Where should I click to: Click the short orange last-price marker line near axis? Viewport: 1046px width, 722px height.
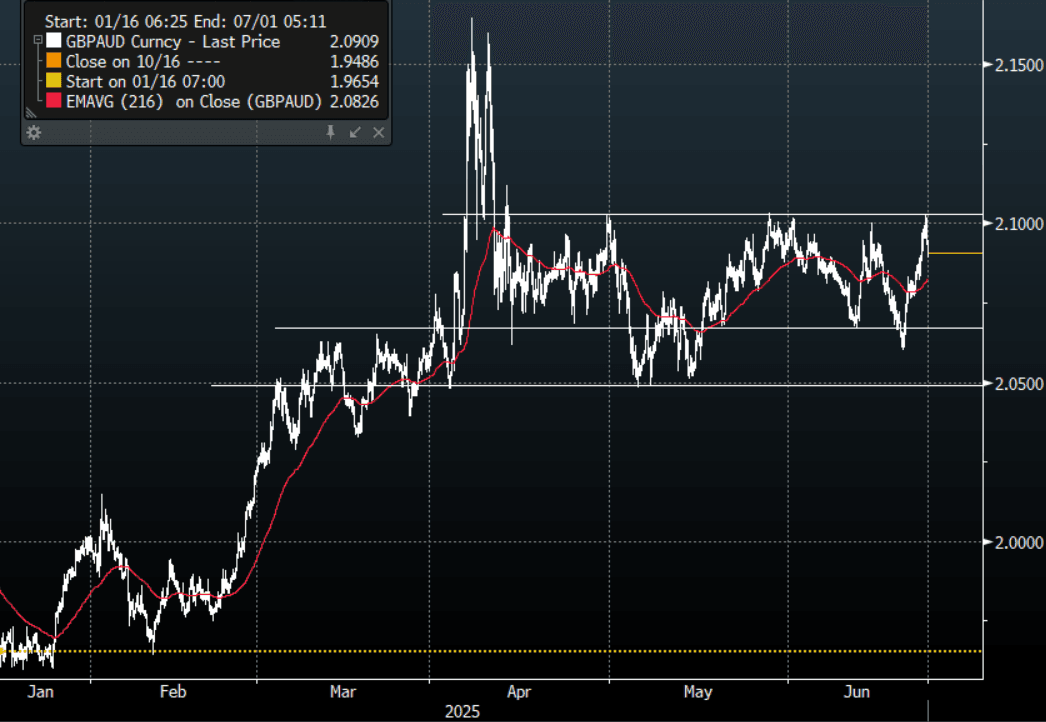tap(955, 254)
